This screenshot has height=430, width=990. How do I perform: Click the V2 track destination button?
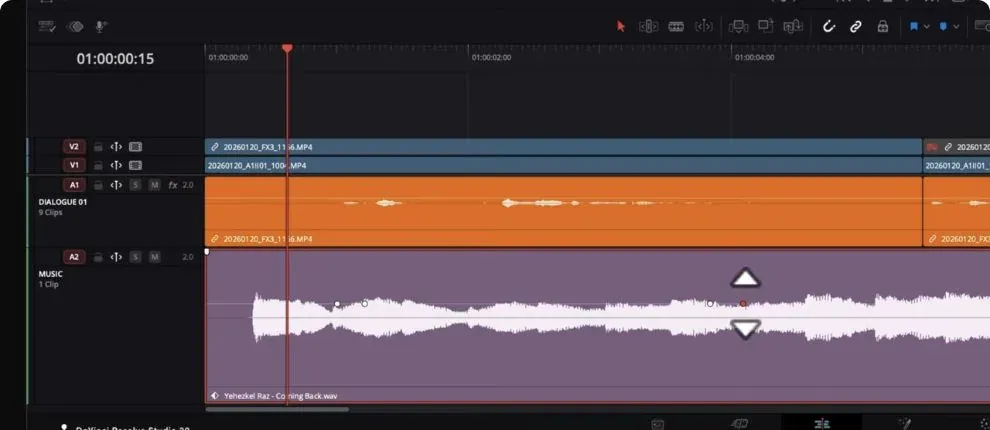click(74, 146)
